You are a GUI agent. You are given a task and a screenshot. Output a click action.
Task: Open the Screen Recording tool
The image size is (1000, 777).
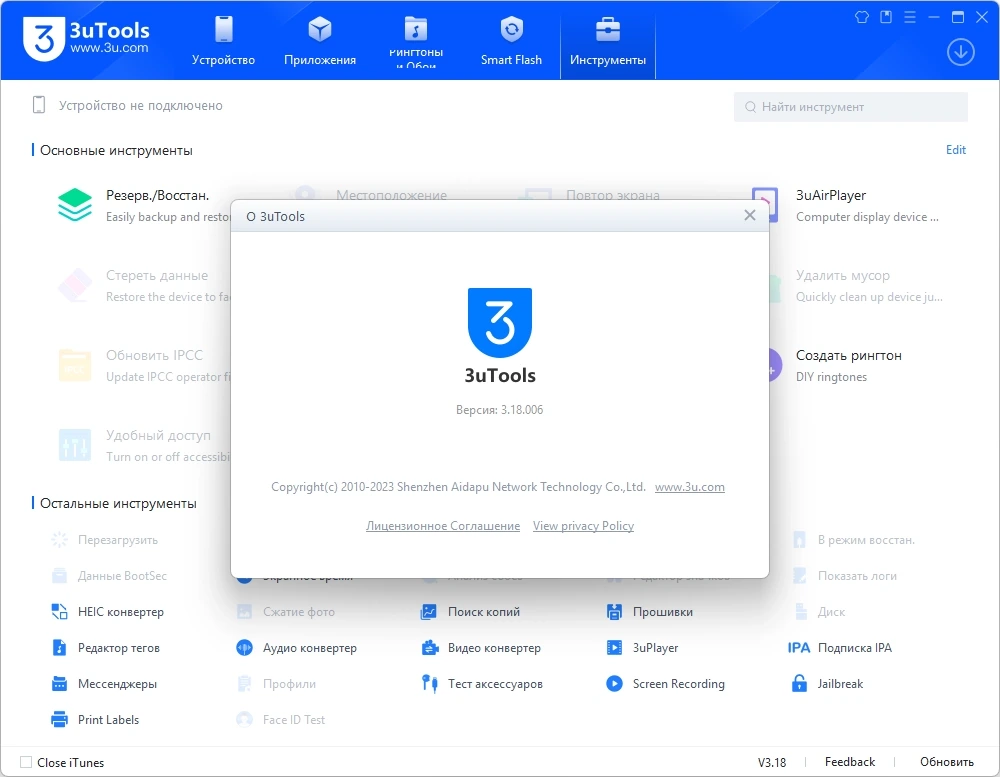pyautogui.click(x=665, y=684)
